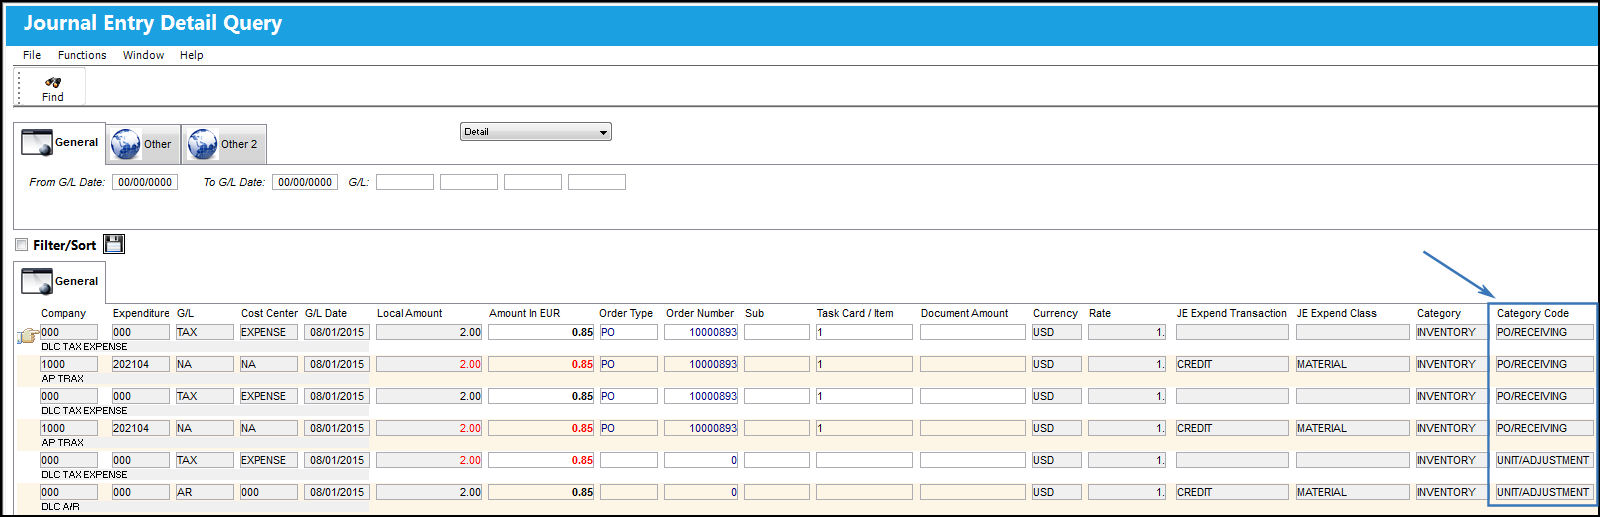
Task: Click Order Type column header
Action: click(x=626, y=313)
